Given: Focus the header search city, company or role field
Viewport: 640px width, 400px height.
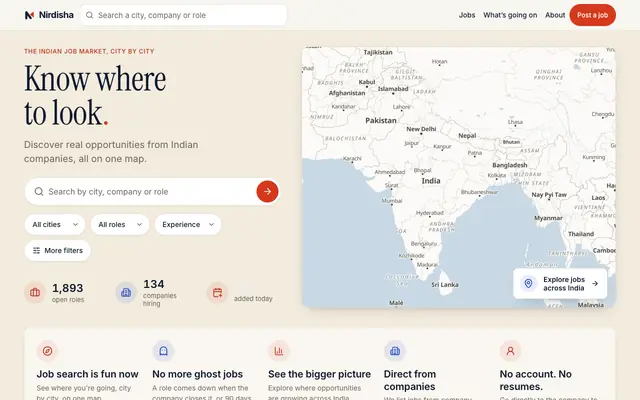Looking at the screenshot, I should (x=184, y=15).
